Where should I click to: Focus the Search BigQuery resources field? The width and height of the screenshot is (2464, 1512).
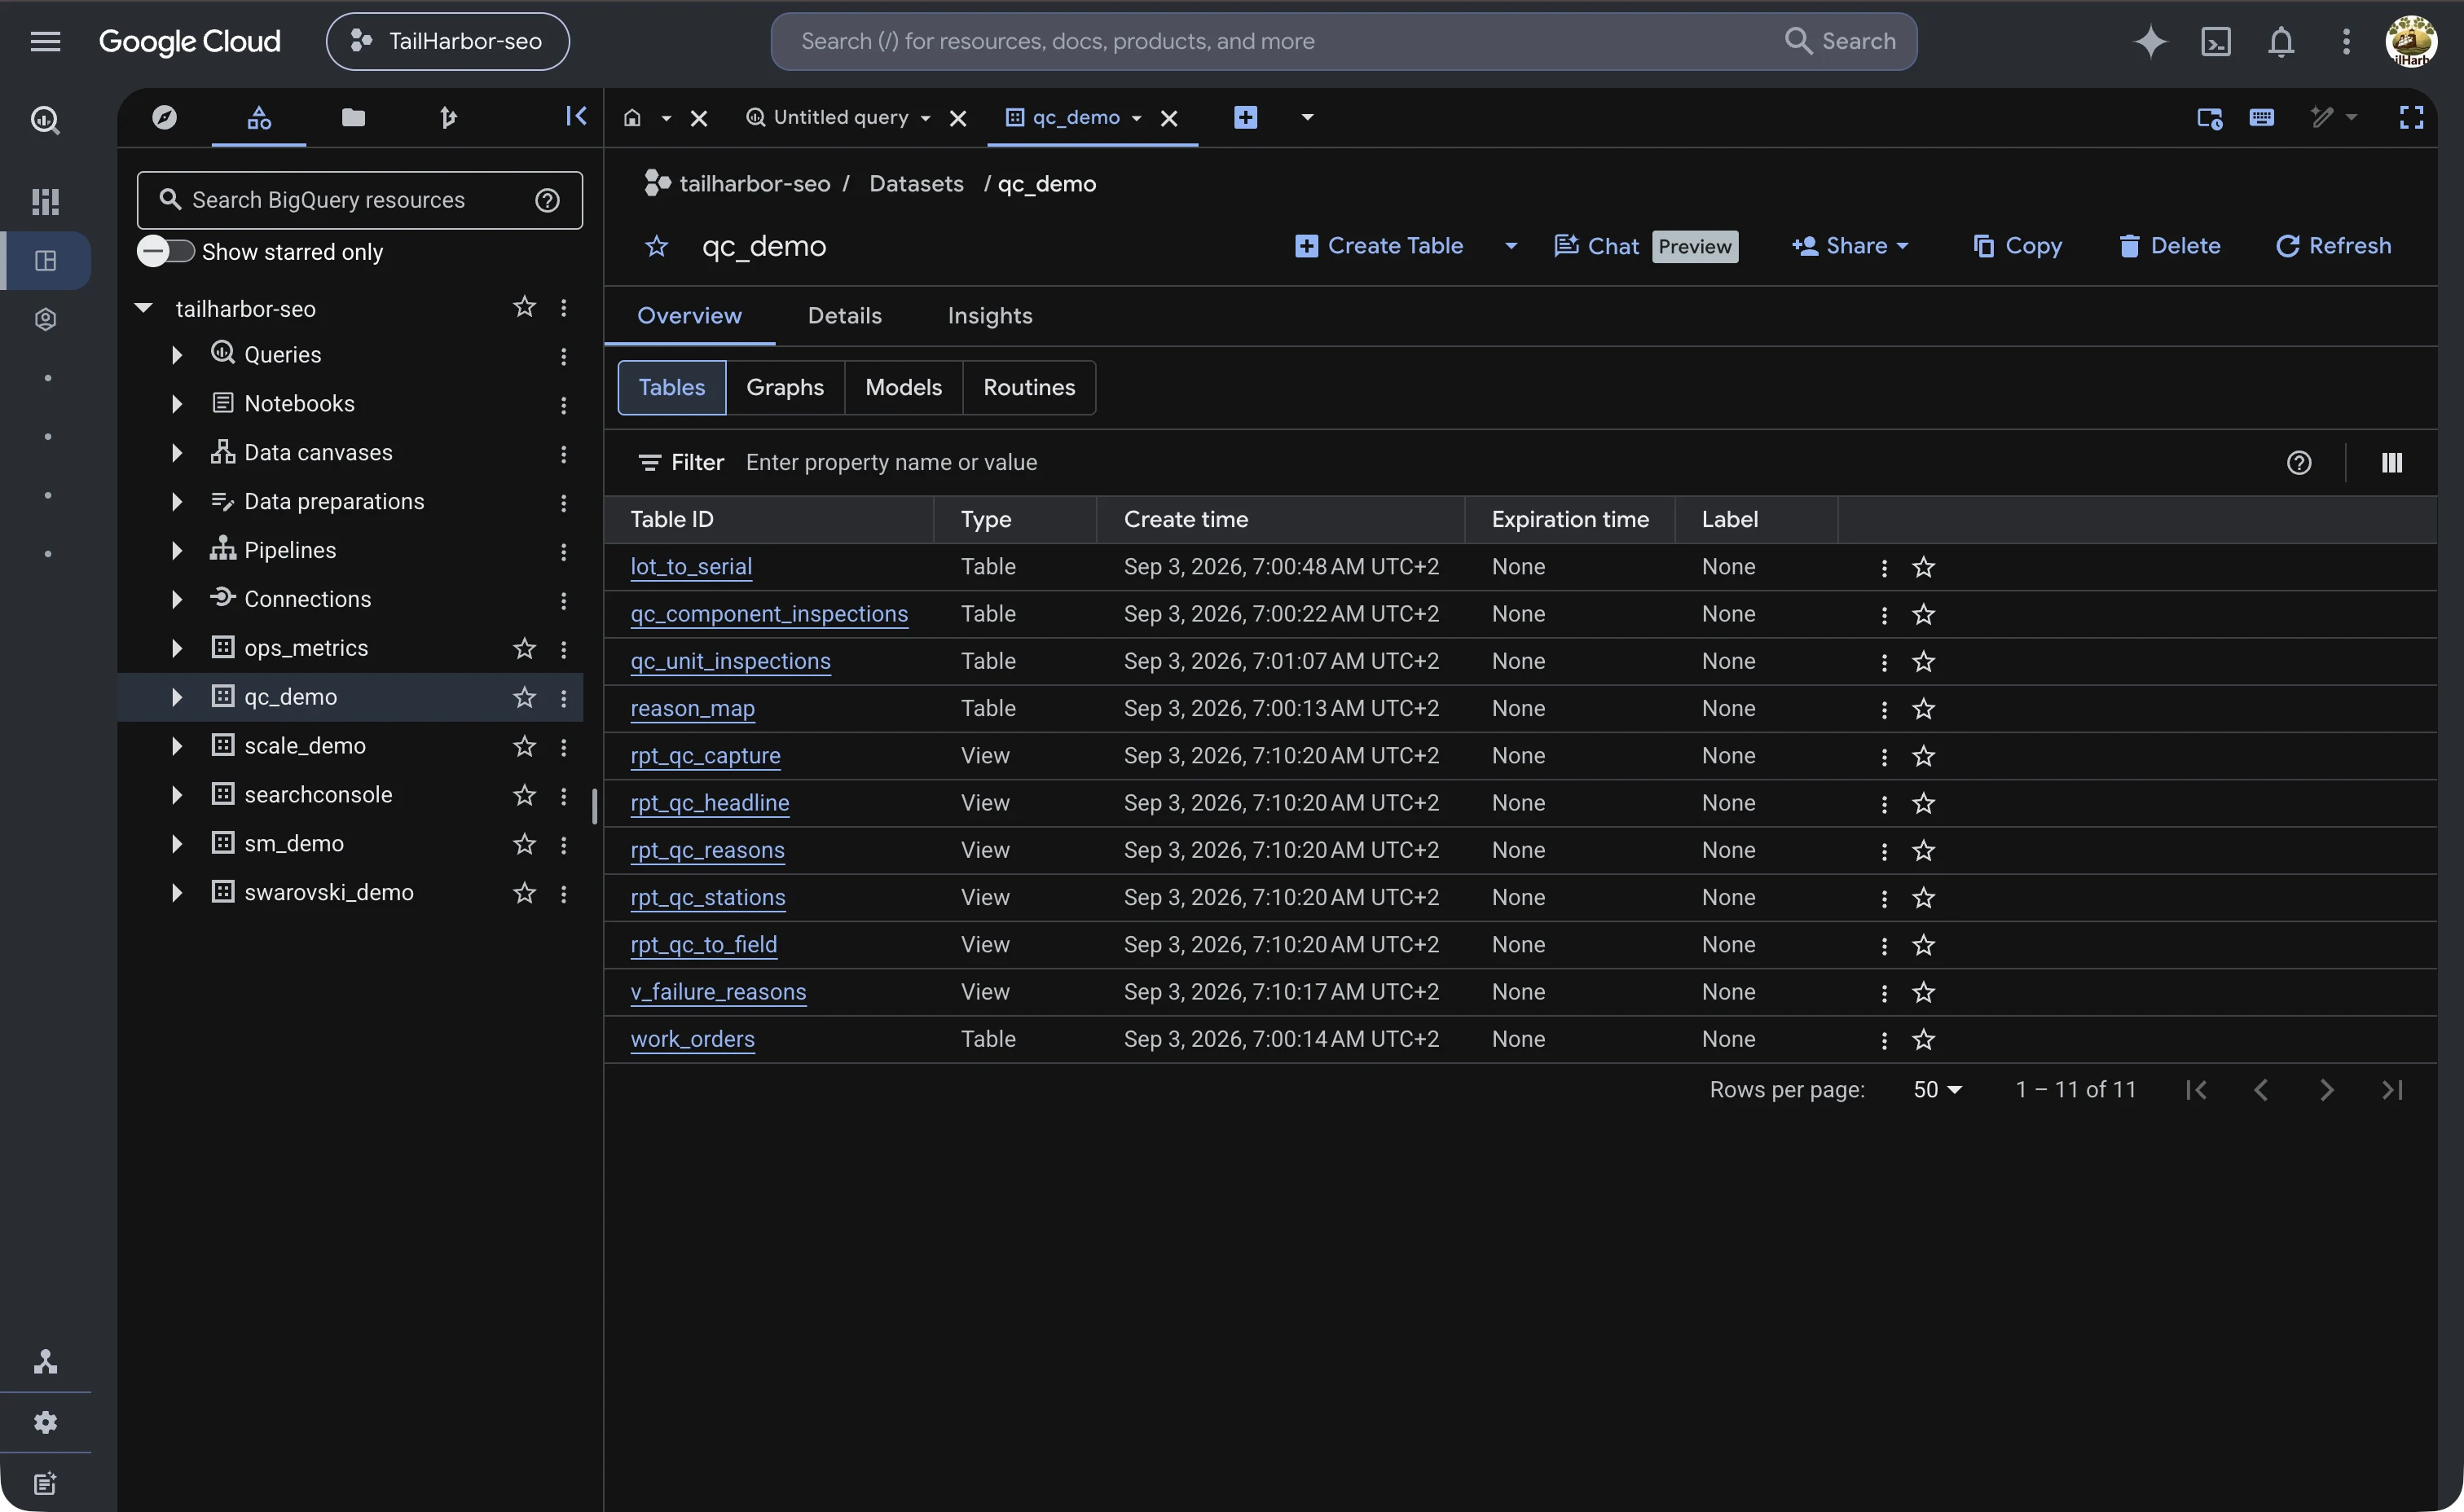click(x=359, y=200)
